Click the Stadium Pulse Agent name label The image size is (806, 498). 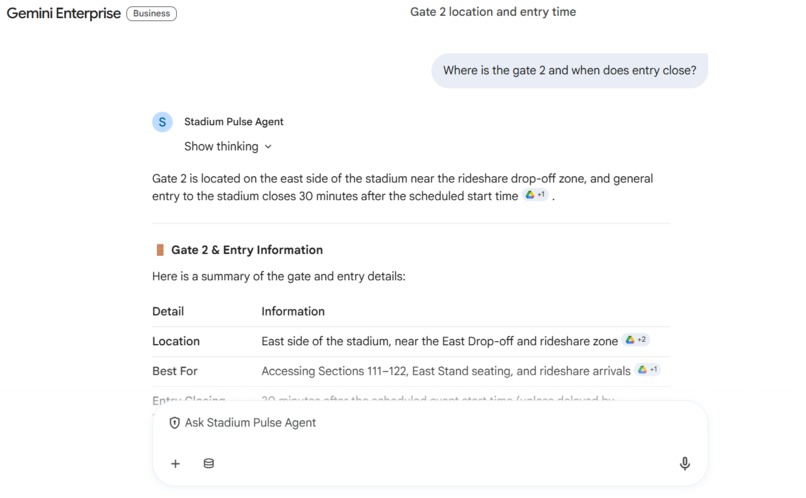234,122
